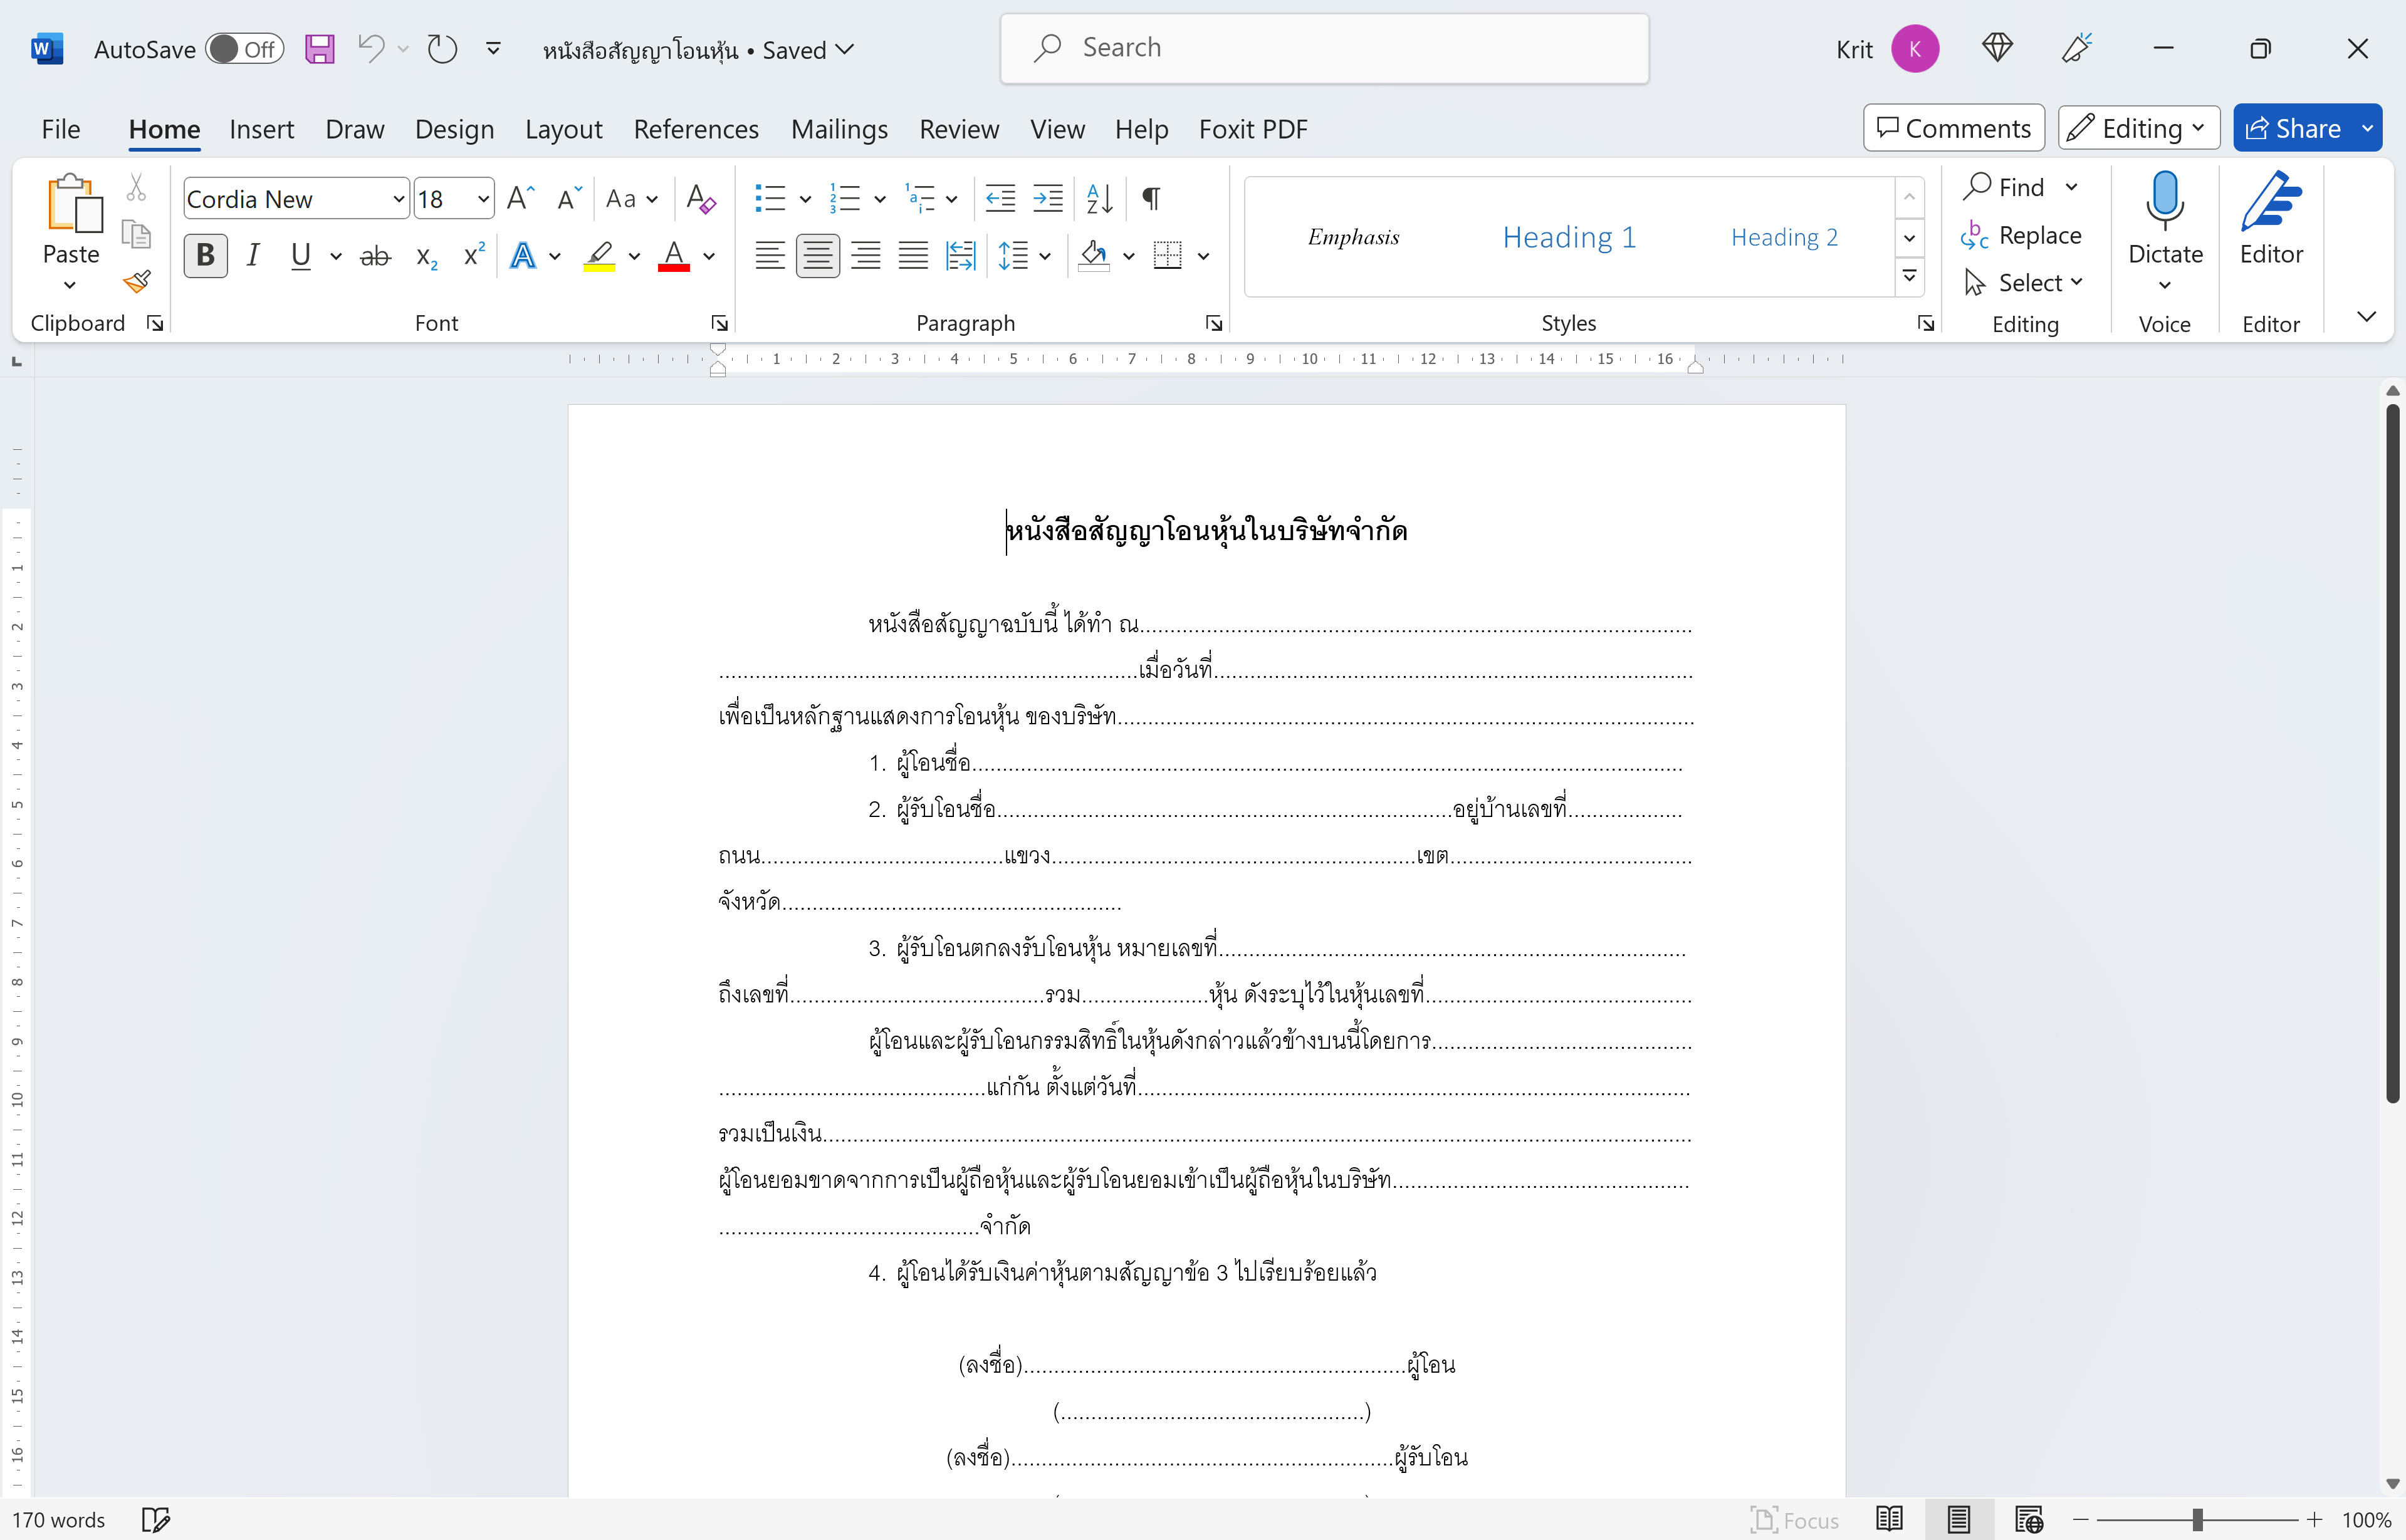Click the yellow Text Highlight Color button
Image resolution: width=2406 pixels, height=1540 pixels.
click(599, 256)
